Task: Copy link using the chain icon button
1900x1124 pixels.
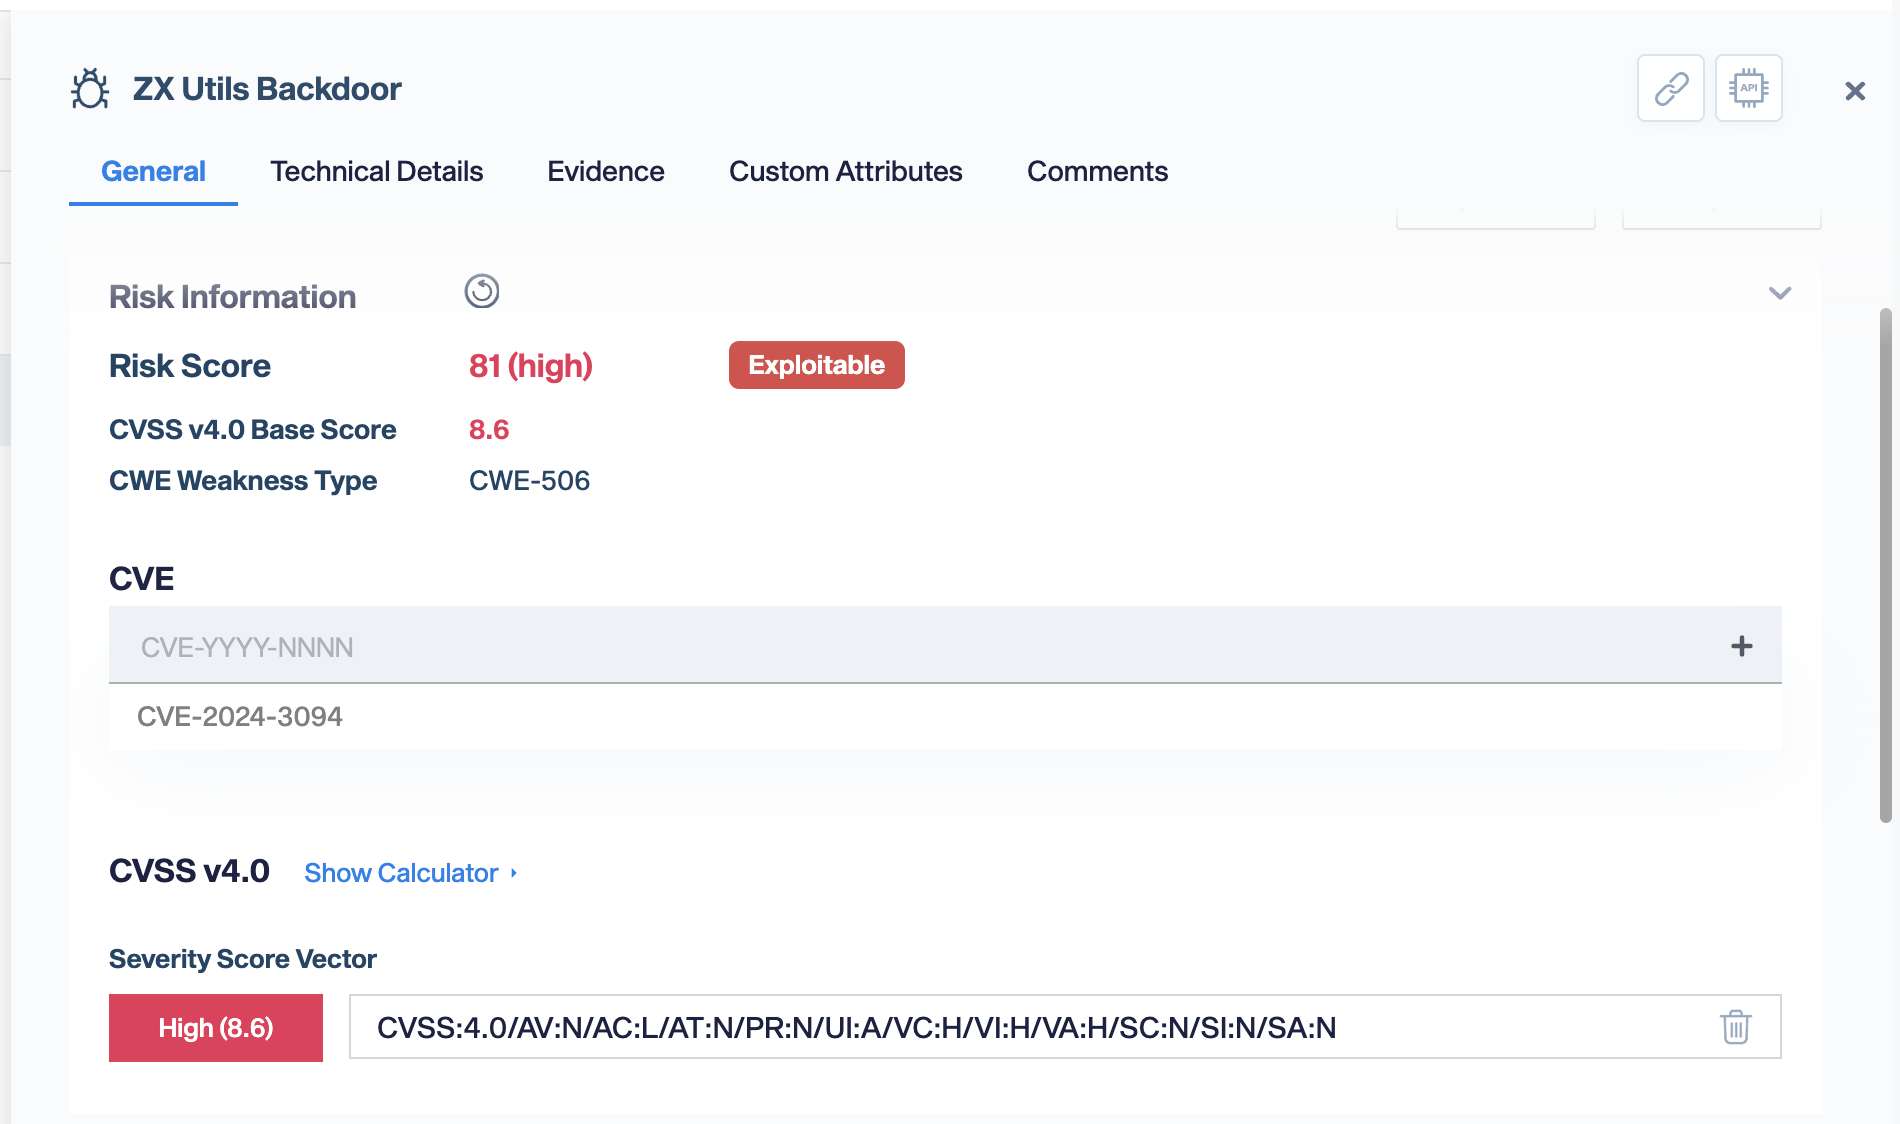Action: (x=1670, y=88)
